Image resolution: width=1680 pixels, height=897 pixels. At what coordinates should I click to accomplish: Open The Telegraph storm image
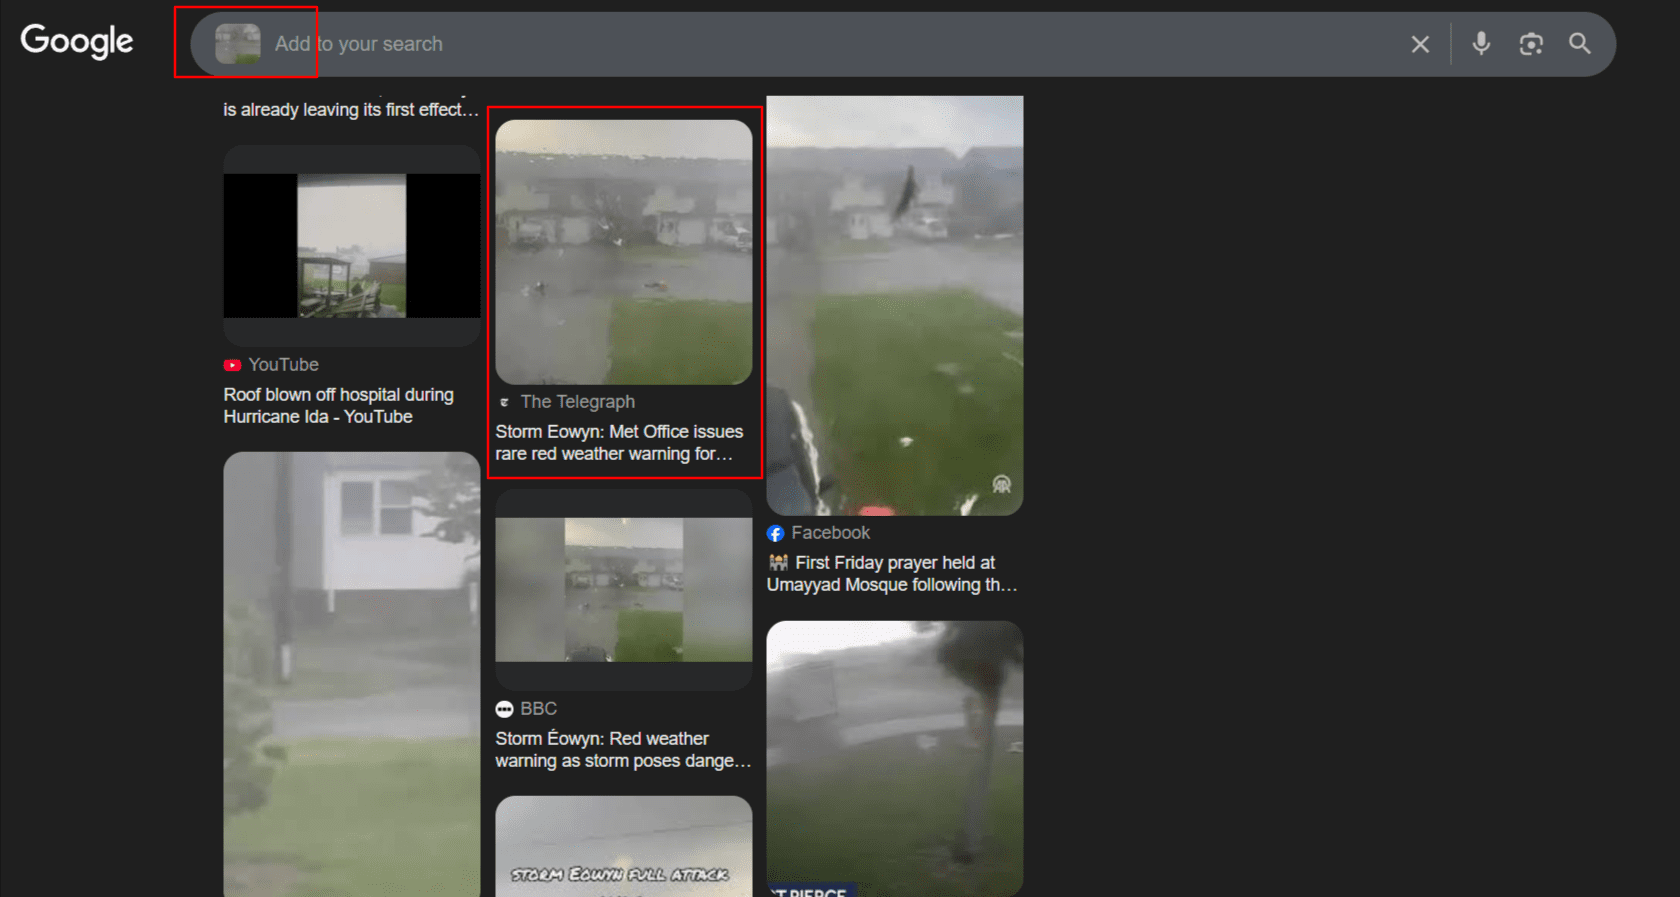coord(623,252)
